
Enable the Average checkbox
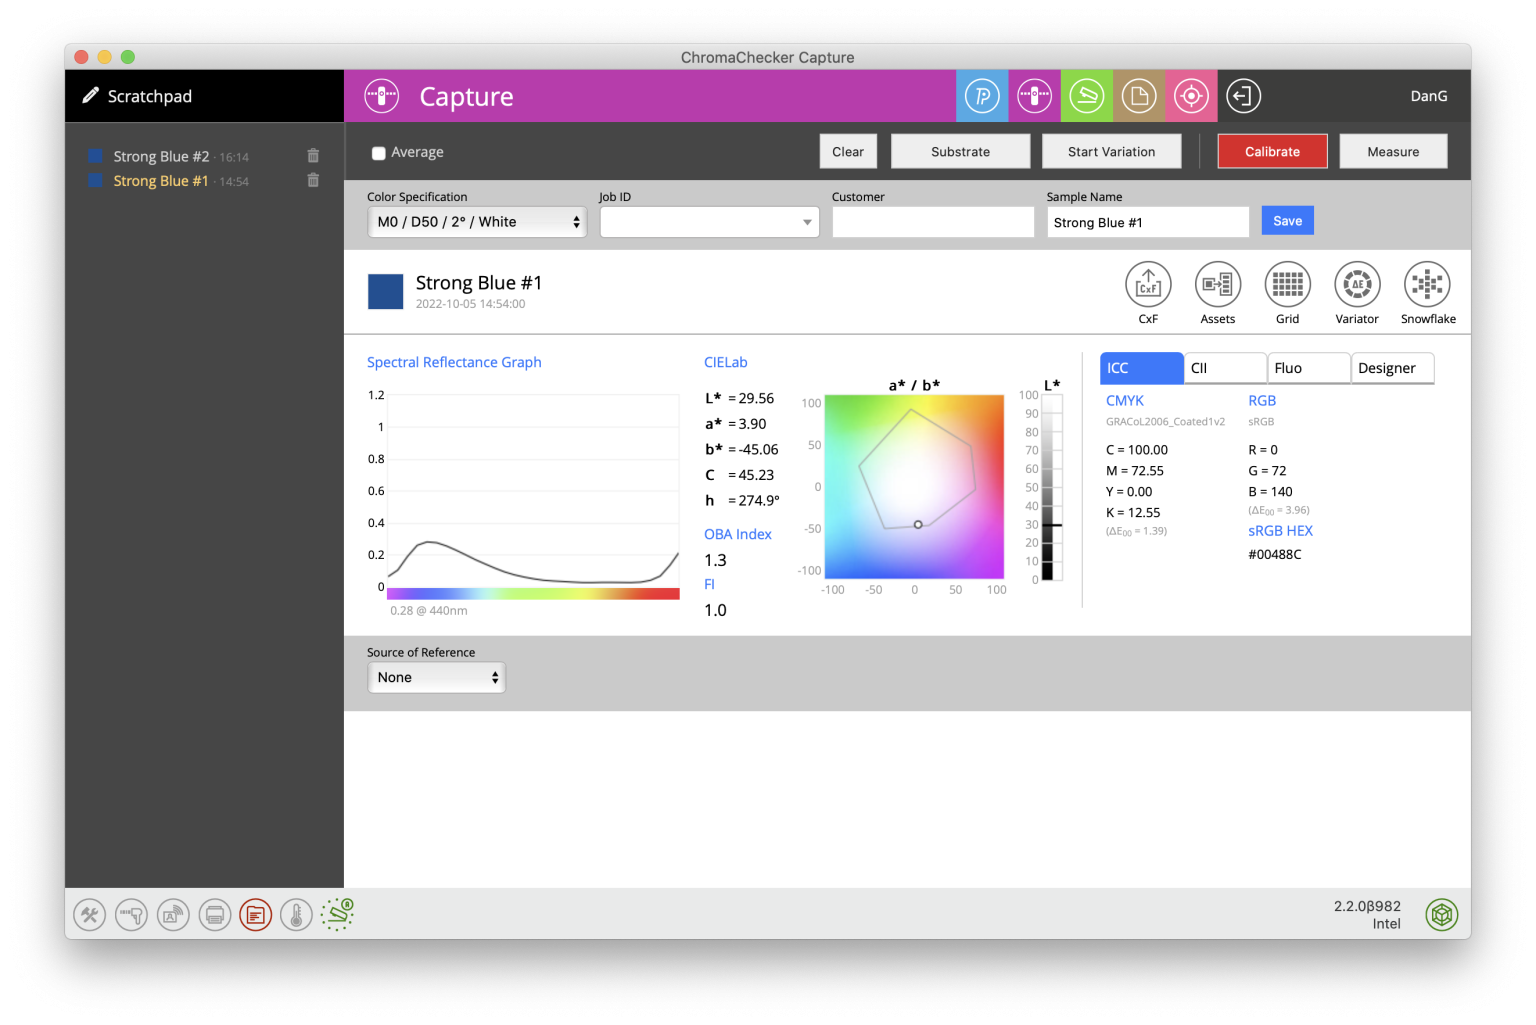(x=378, y=152)
